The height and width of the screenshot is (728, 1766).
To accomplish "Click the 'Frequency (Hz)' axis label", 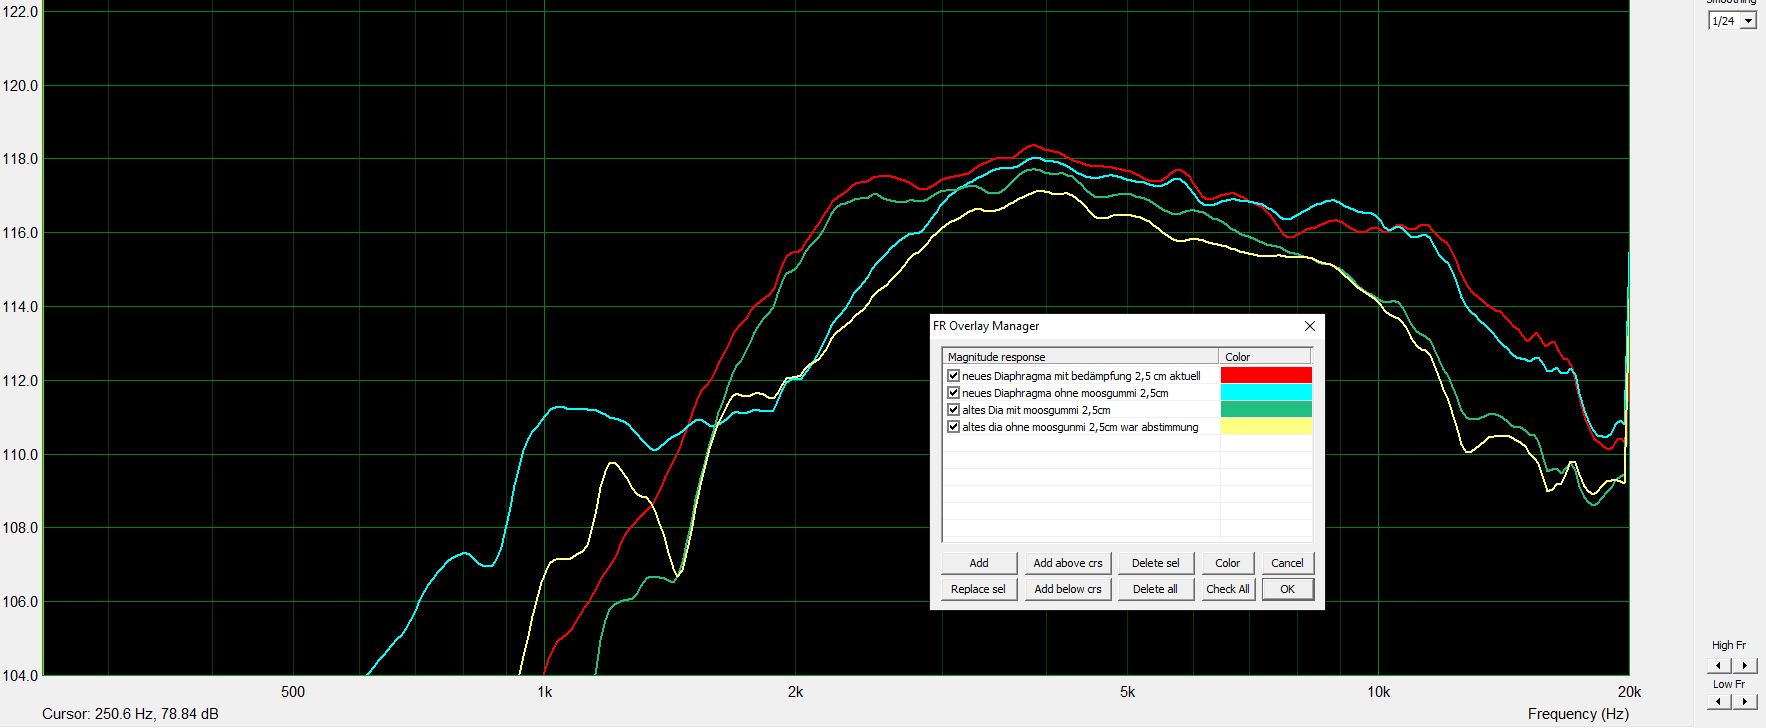I will click(x=1578, y=714).
